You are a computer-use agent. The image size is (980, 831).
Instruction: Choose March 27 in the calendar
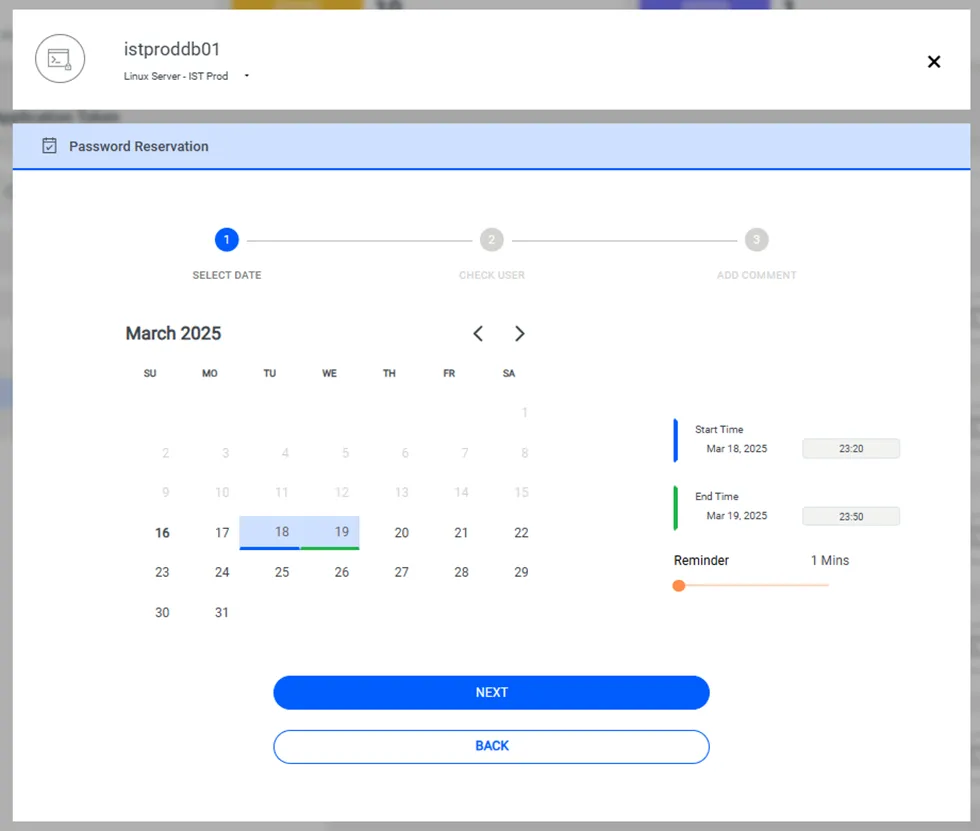(x=401, y=572)
